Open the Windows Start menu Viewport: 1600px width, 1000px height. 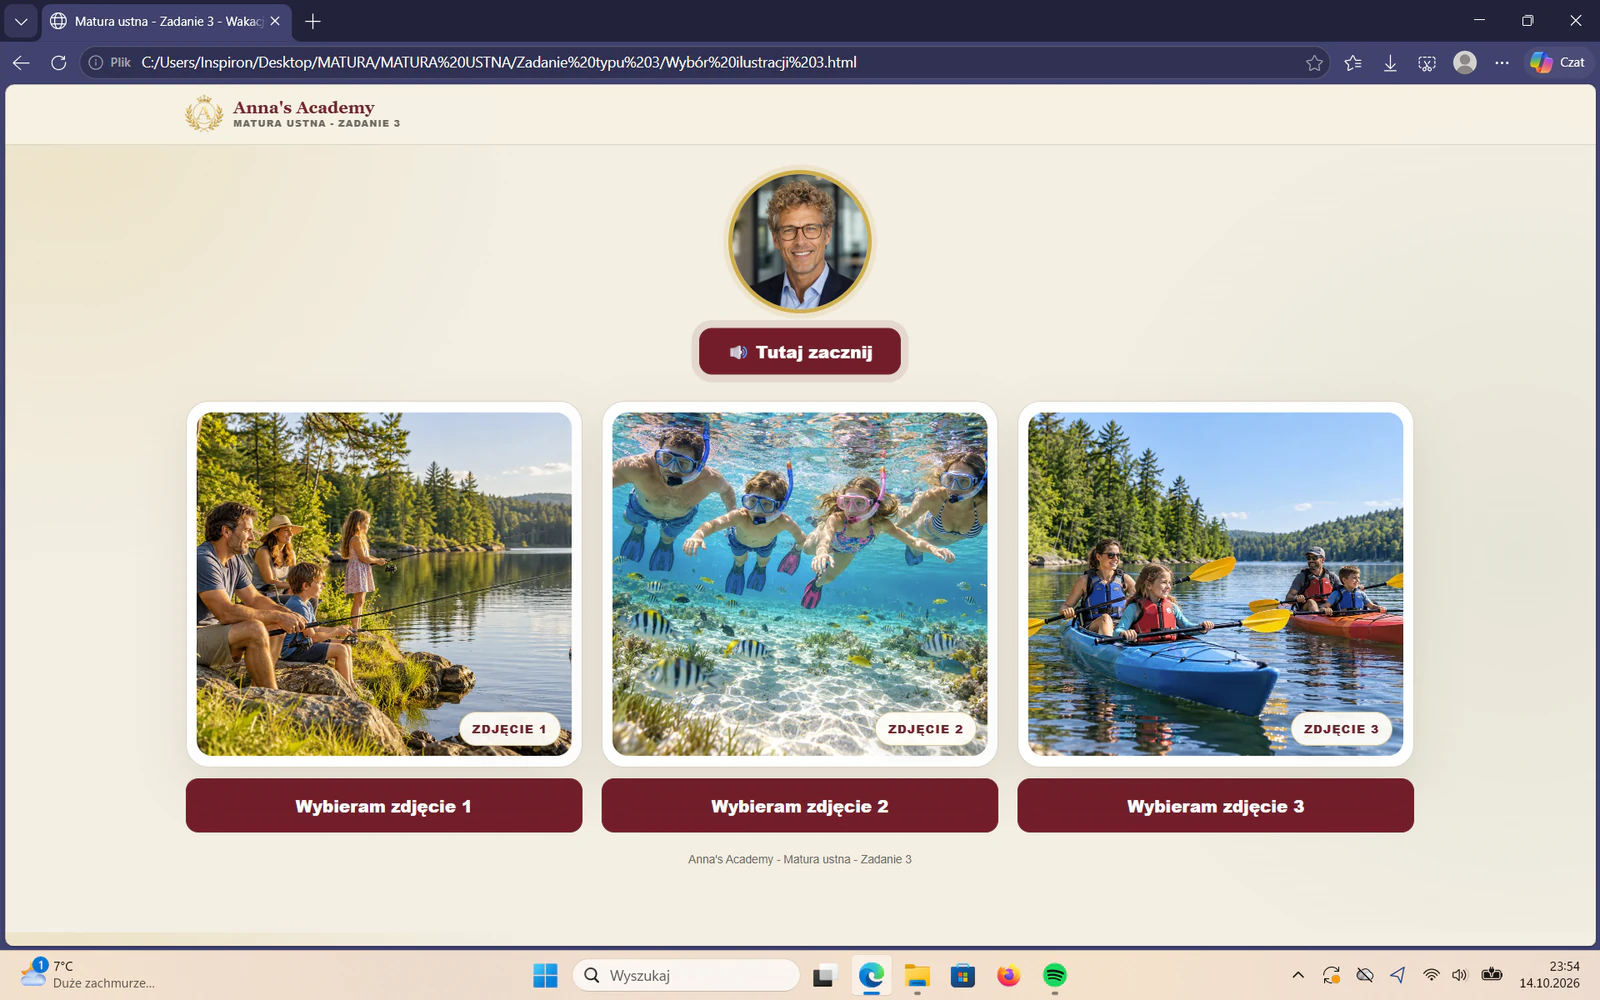[x=545, y=975]
